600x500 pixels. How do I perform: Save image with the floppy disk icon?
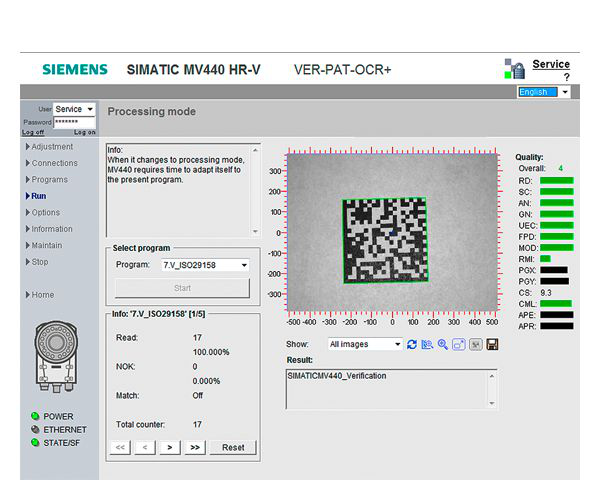[492, 344]
